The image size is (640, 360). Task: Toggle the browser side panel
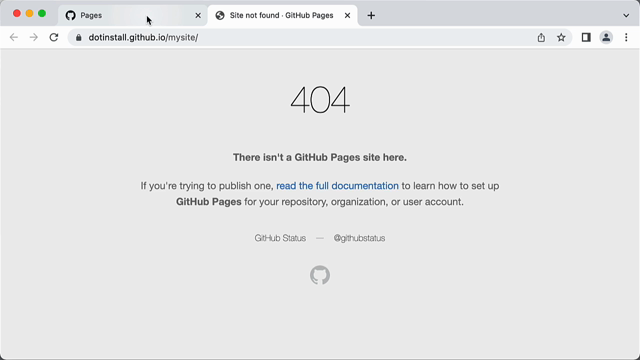(586, 38)
